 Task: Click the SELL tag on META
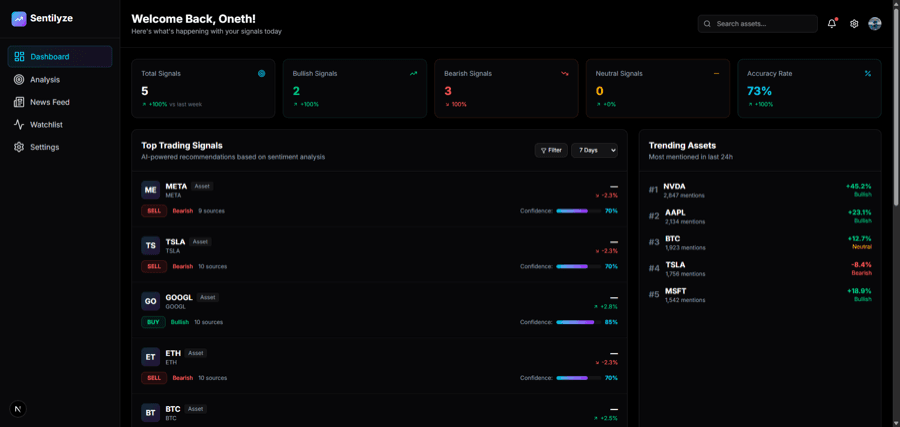(x=154, y=211)
